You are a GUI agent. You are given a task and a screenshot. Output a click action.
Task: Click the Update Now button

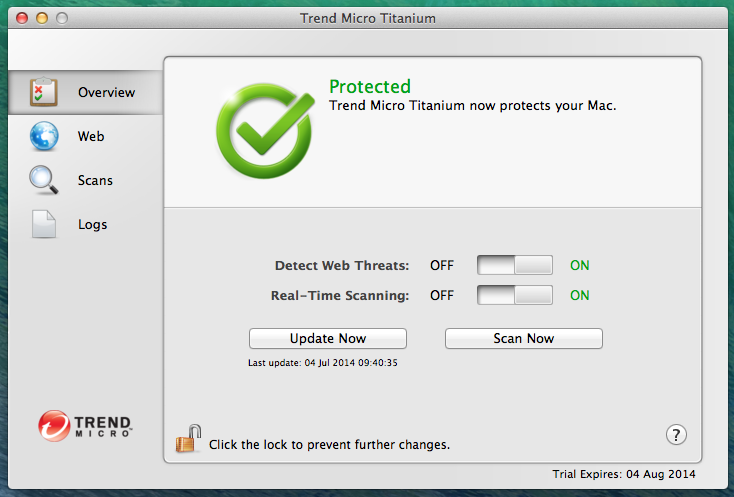click(328, 338)
